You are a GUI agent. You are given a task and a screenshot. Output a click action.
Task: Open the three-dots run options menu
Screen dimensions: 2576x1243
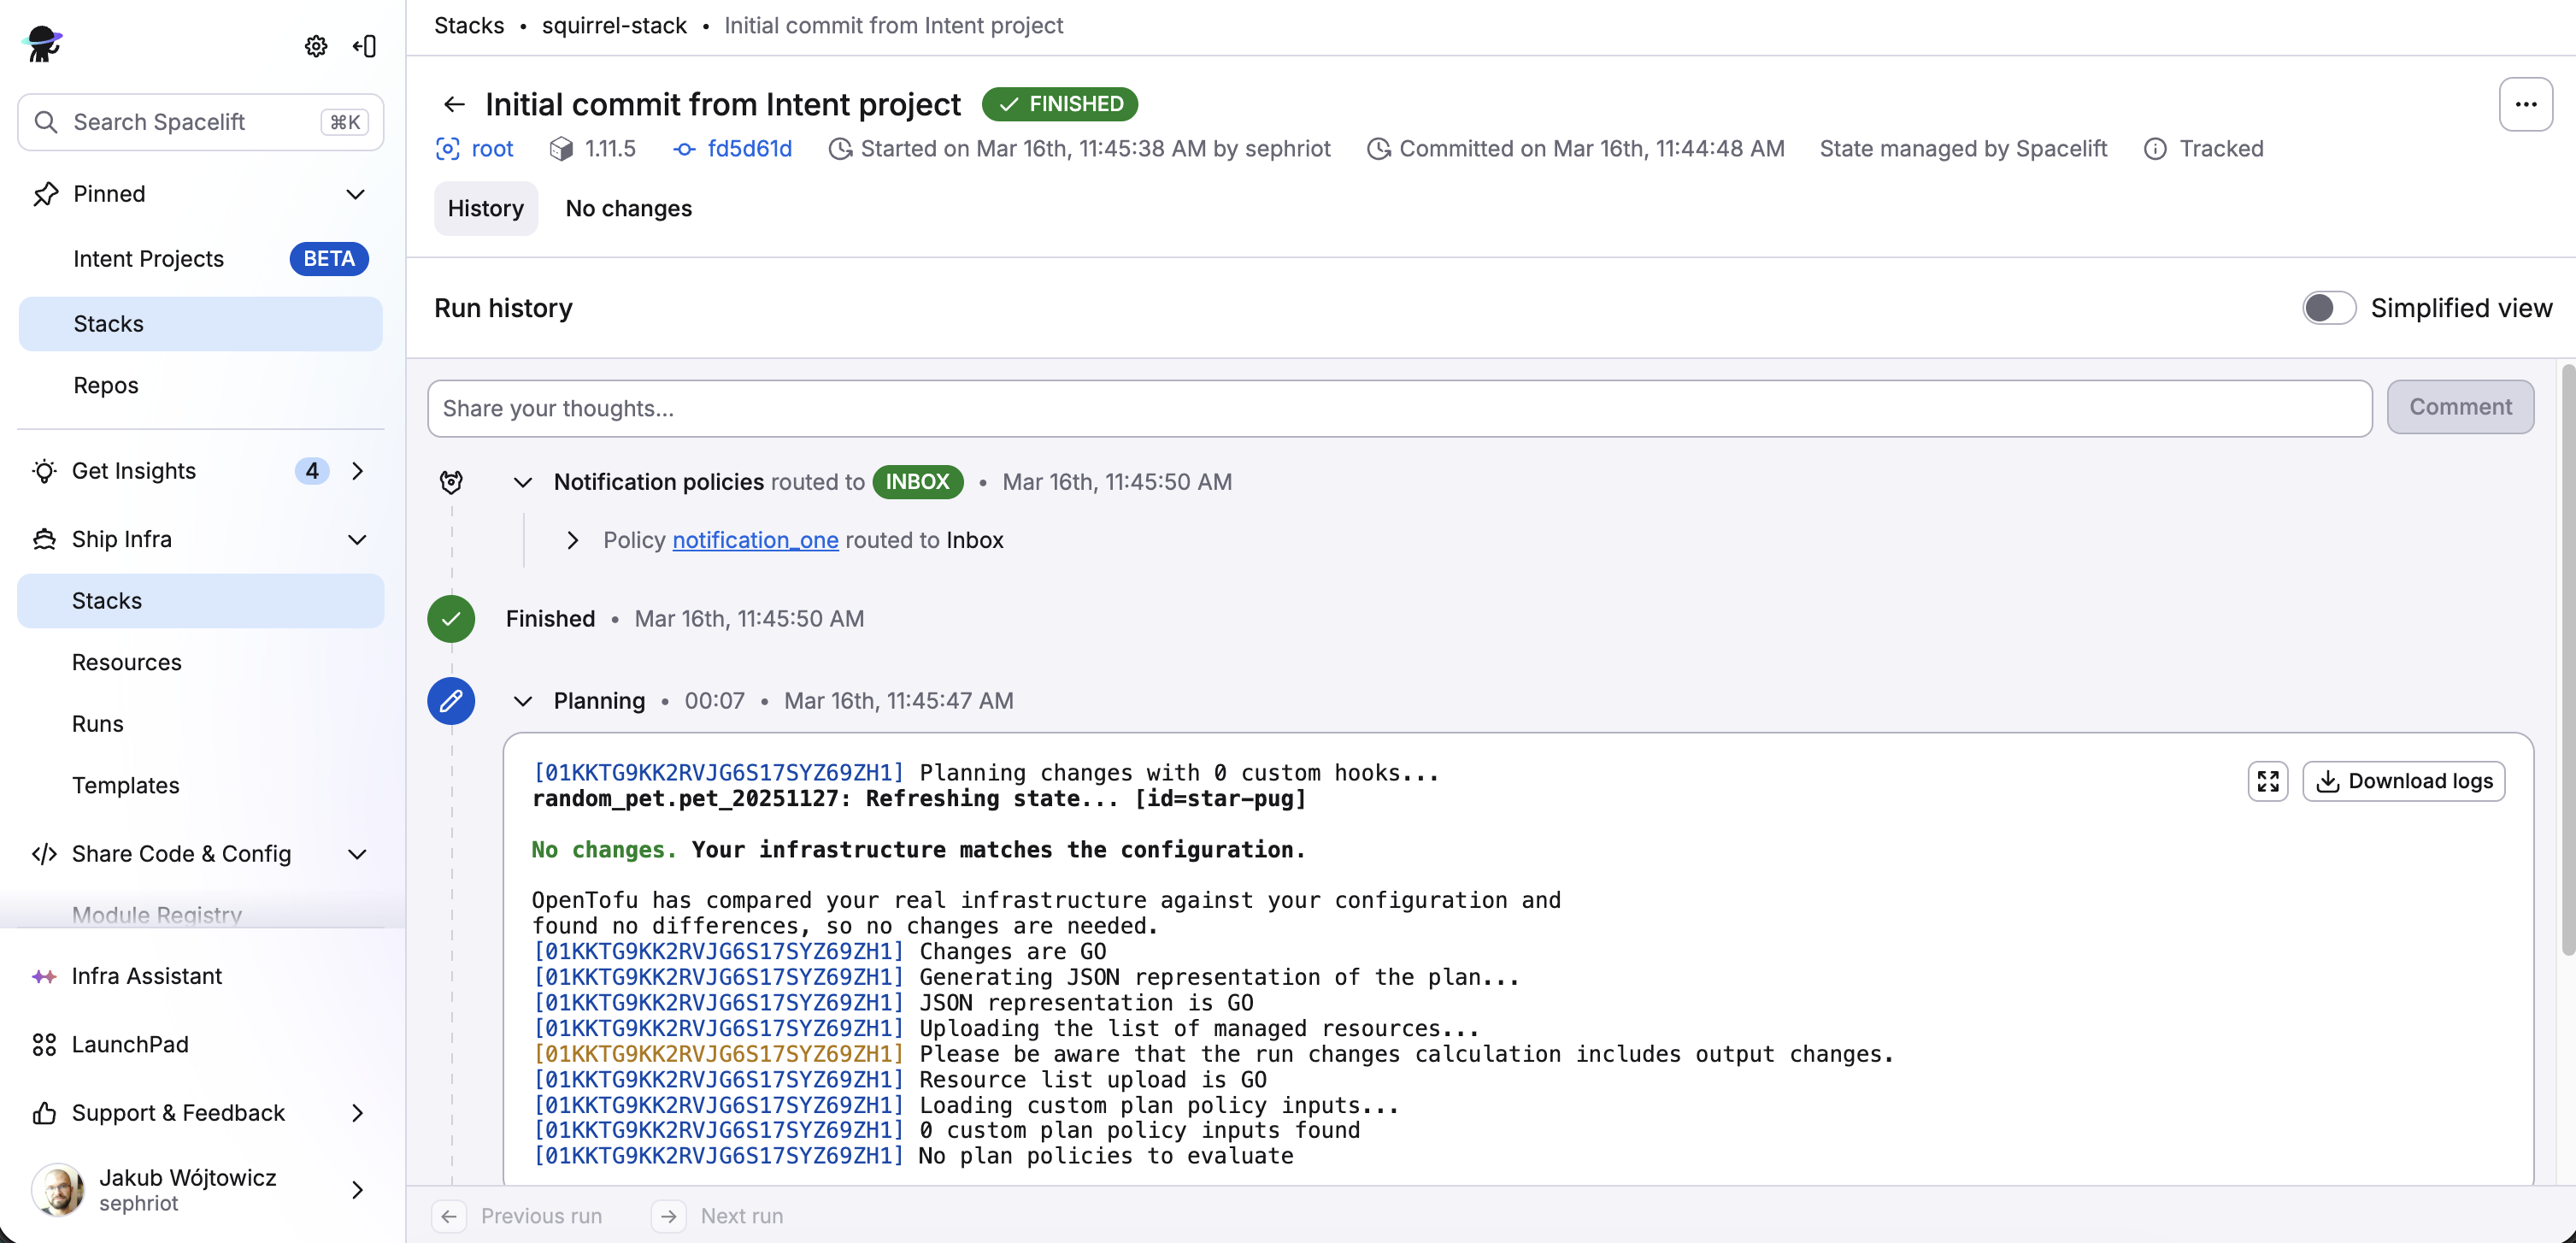point(2524,104)
